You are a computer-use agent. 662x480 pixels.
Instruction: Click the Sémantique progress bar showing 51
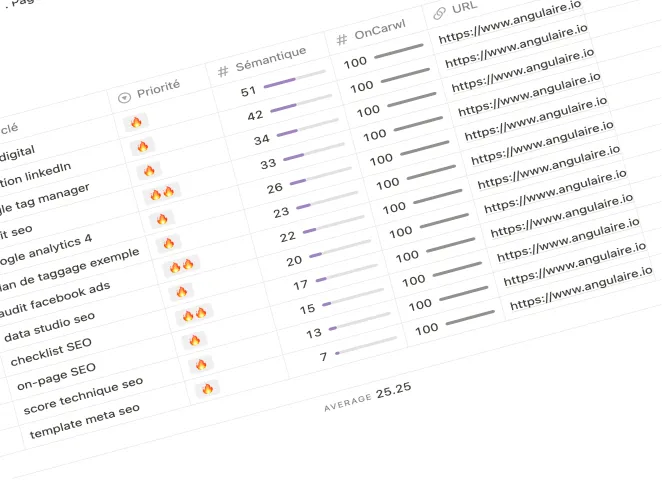295,79
